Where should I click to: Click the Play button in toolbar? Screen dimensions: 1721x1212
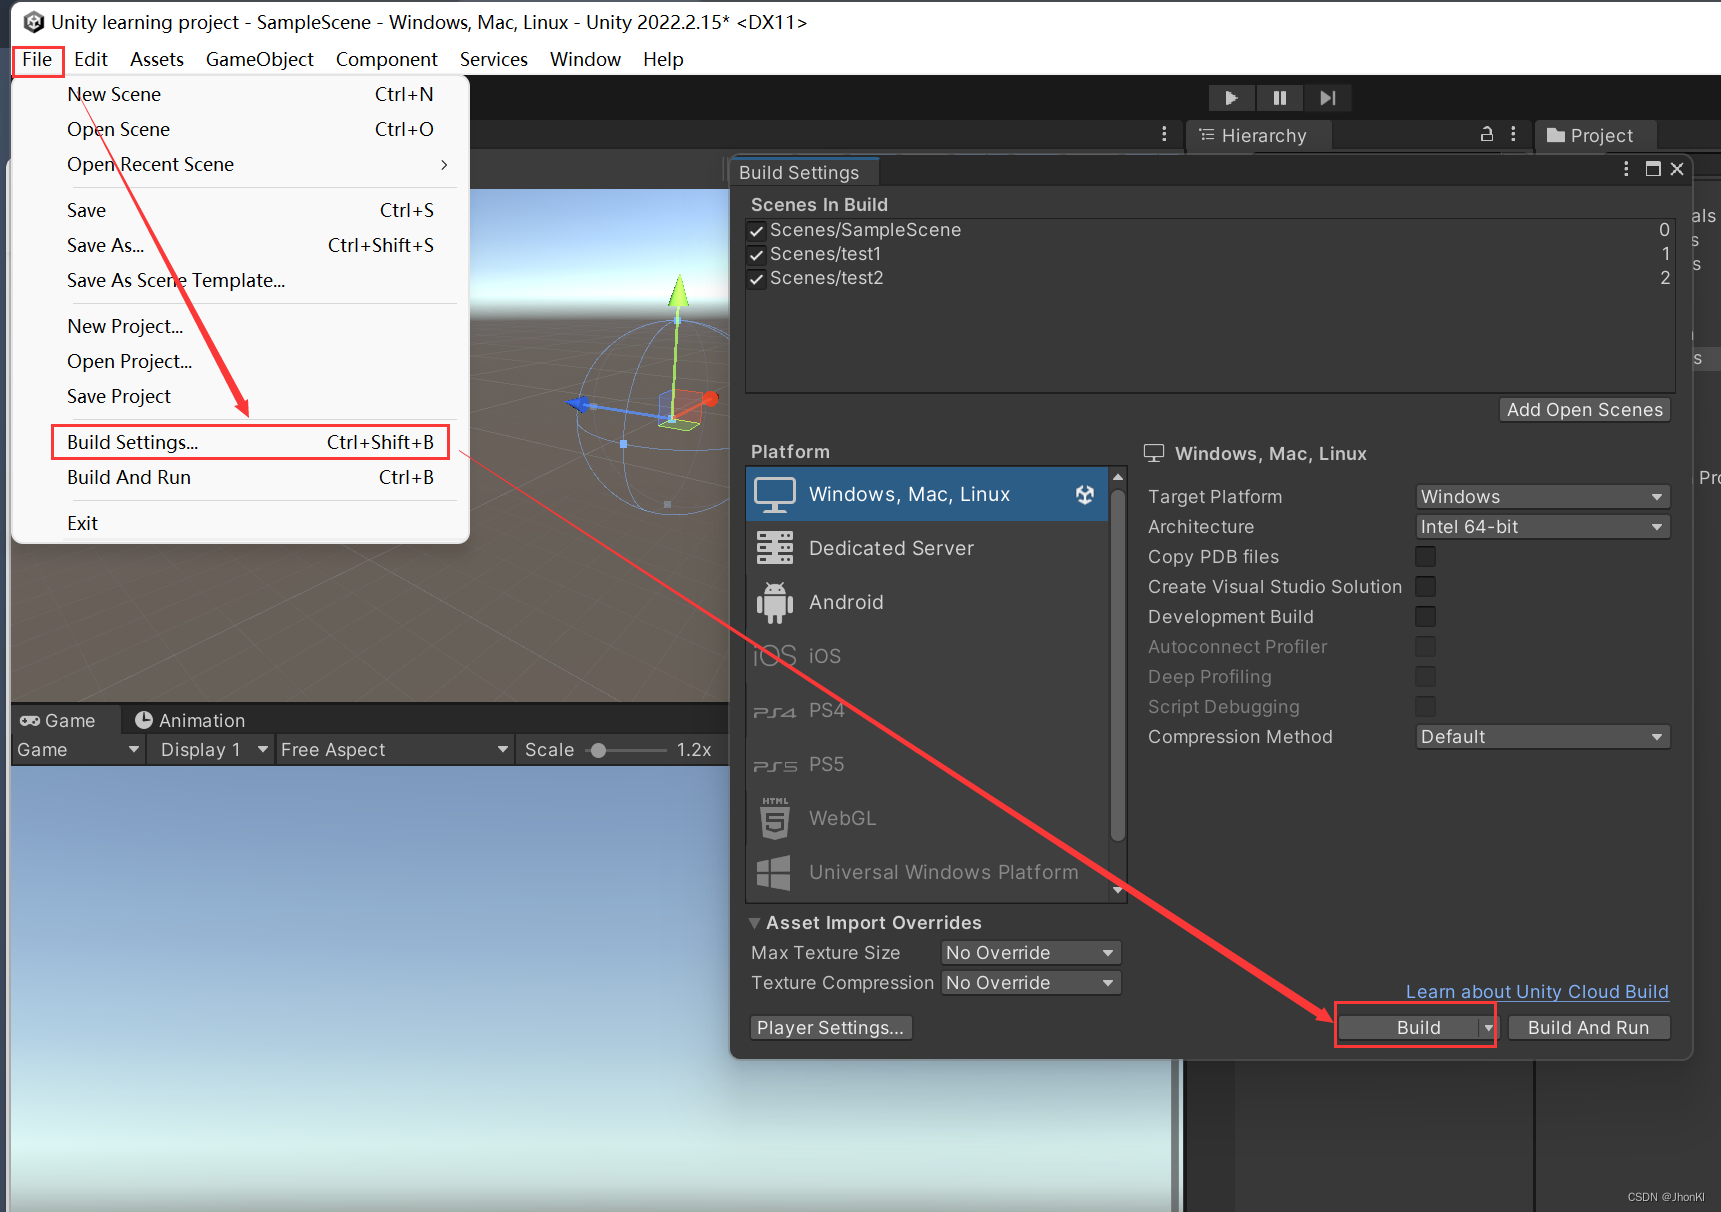coord(1231,98)
